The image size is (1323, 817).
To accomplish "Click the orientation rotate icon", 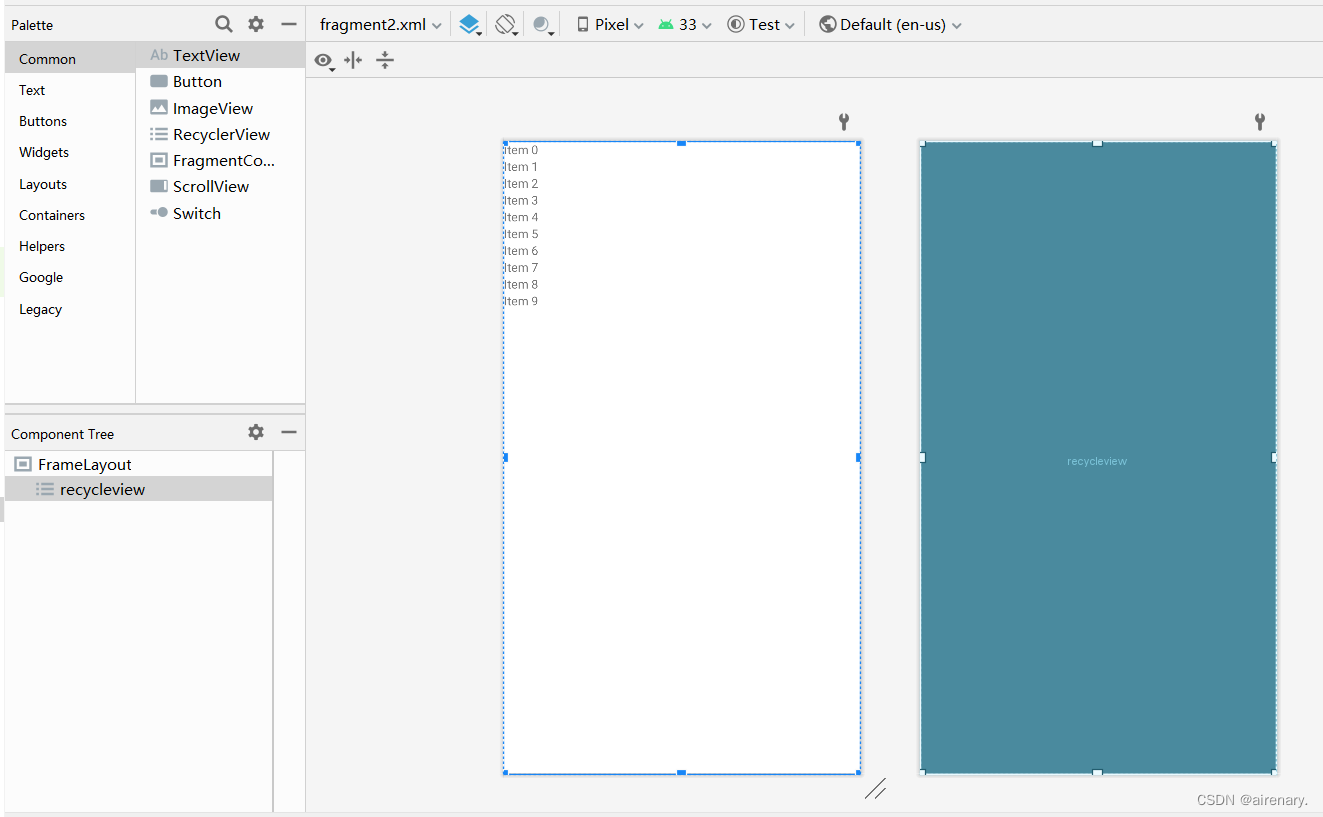I will coord(506,23).
